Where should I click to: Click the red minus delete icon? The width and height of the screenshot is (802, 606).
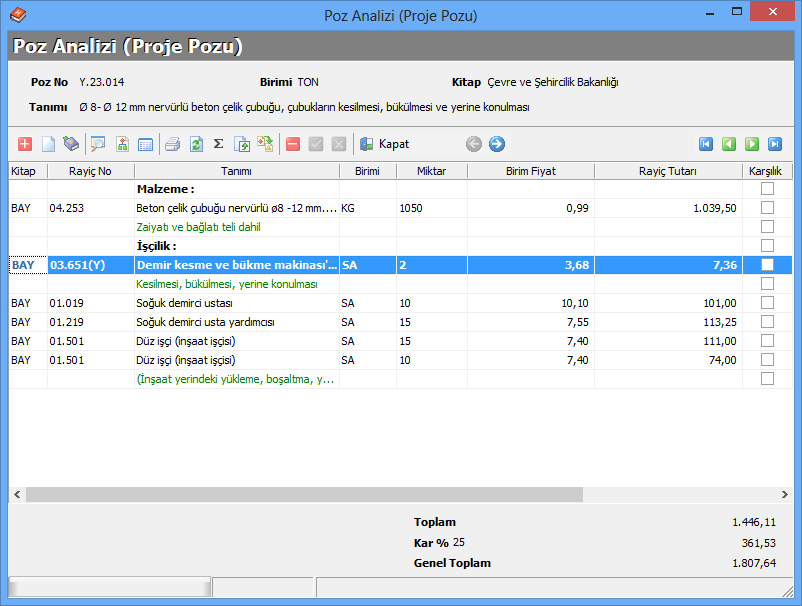coord(293,144)
